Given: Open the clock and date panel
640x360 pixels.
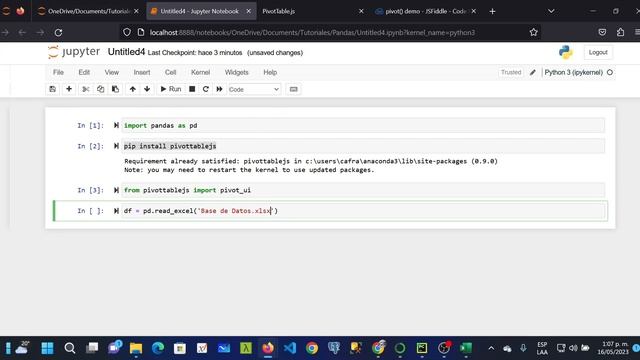Looking at the screenshot, I should (x=613, y=348).
